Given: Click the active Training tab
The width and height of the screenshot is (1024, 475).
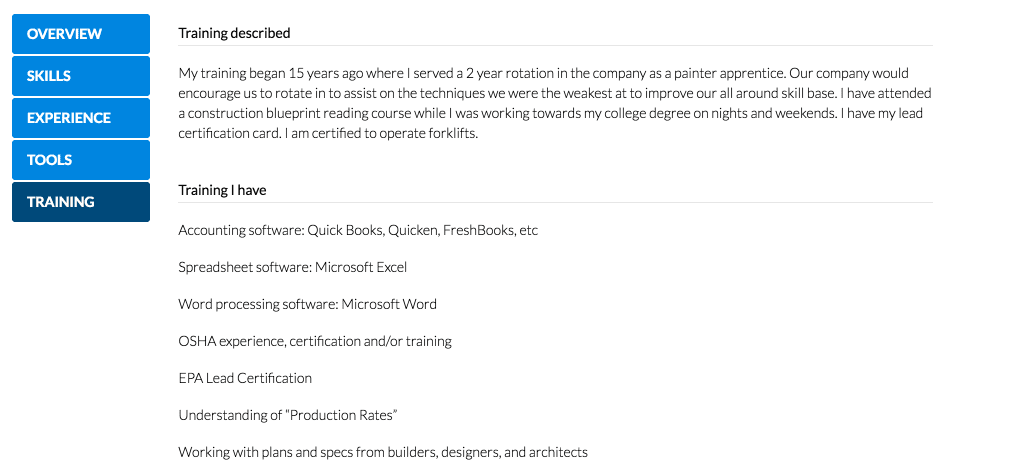Looking at the screenshot, I should [x=81, y=201].
